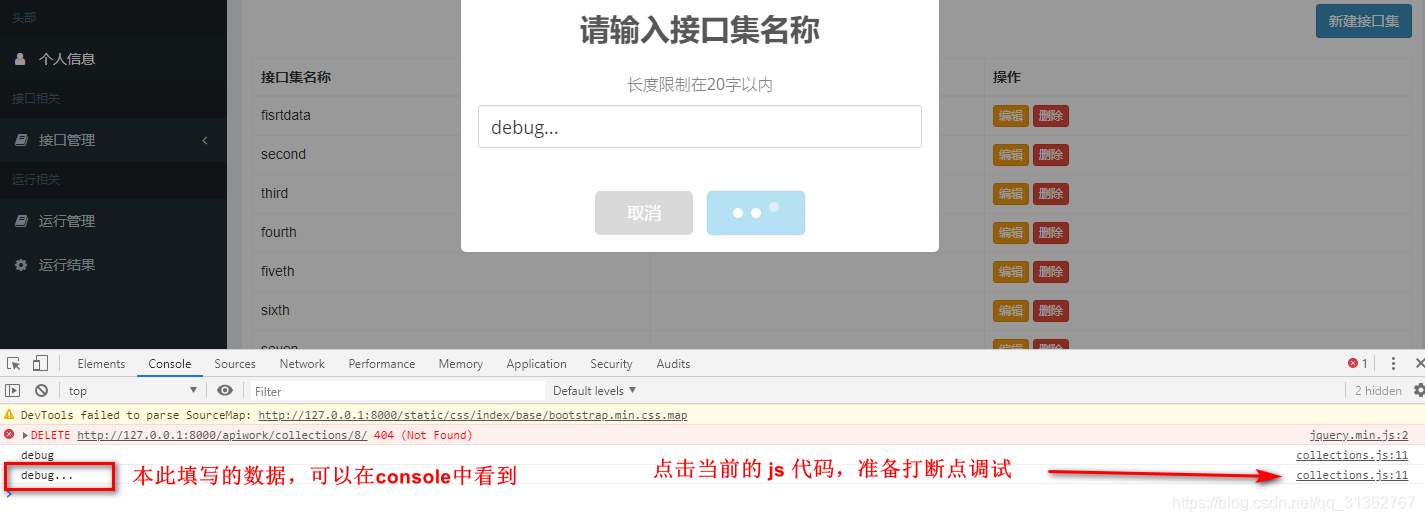Screen dimensions: 1425x521
Task: Expand the DELETE 404 error entry
Action: 25,436
